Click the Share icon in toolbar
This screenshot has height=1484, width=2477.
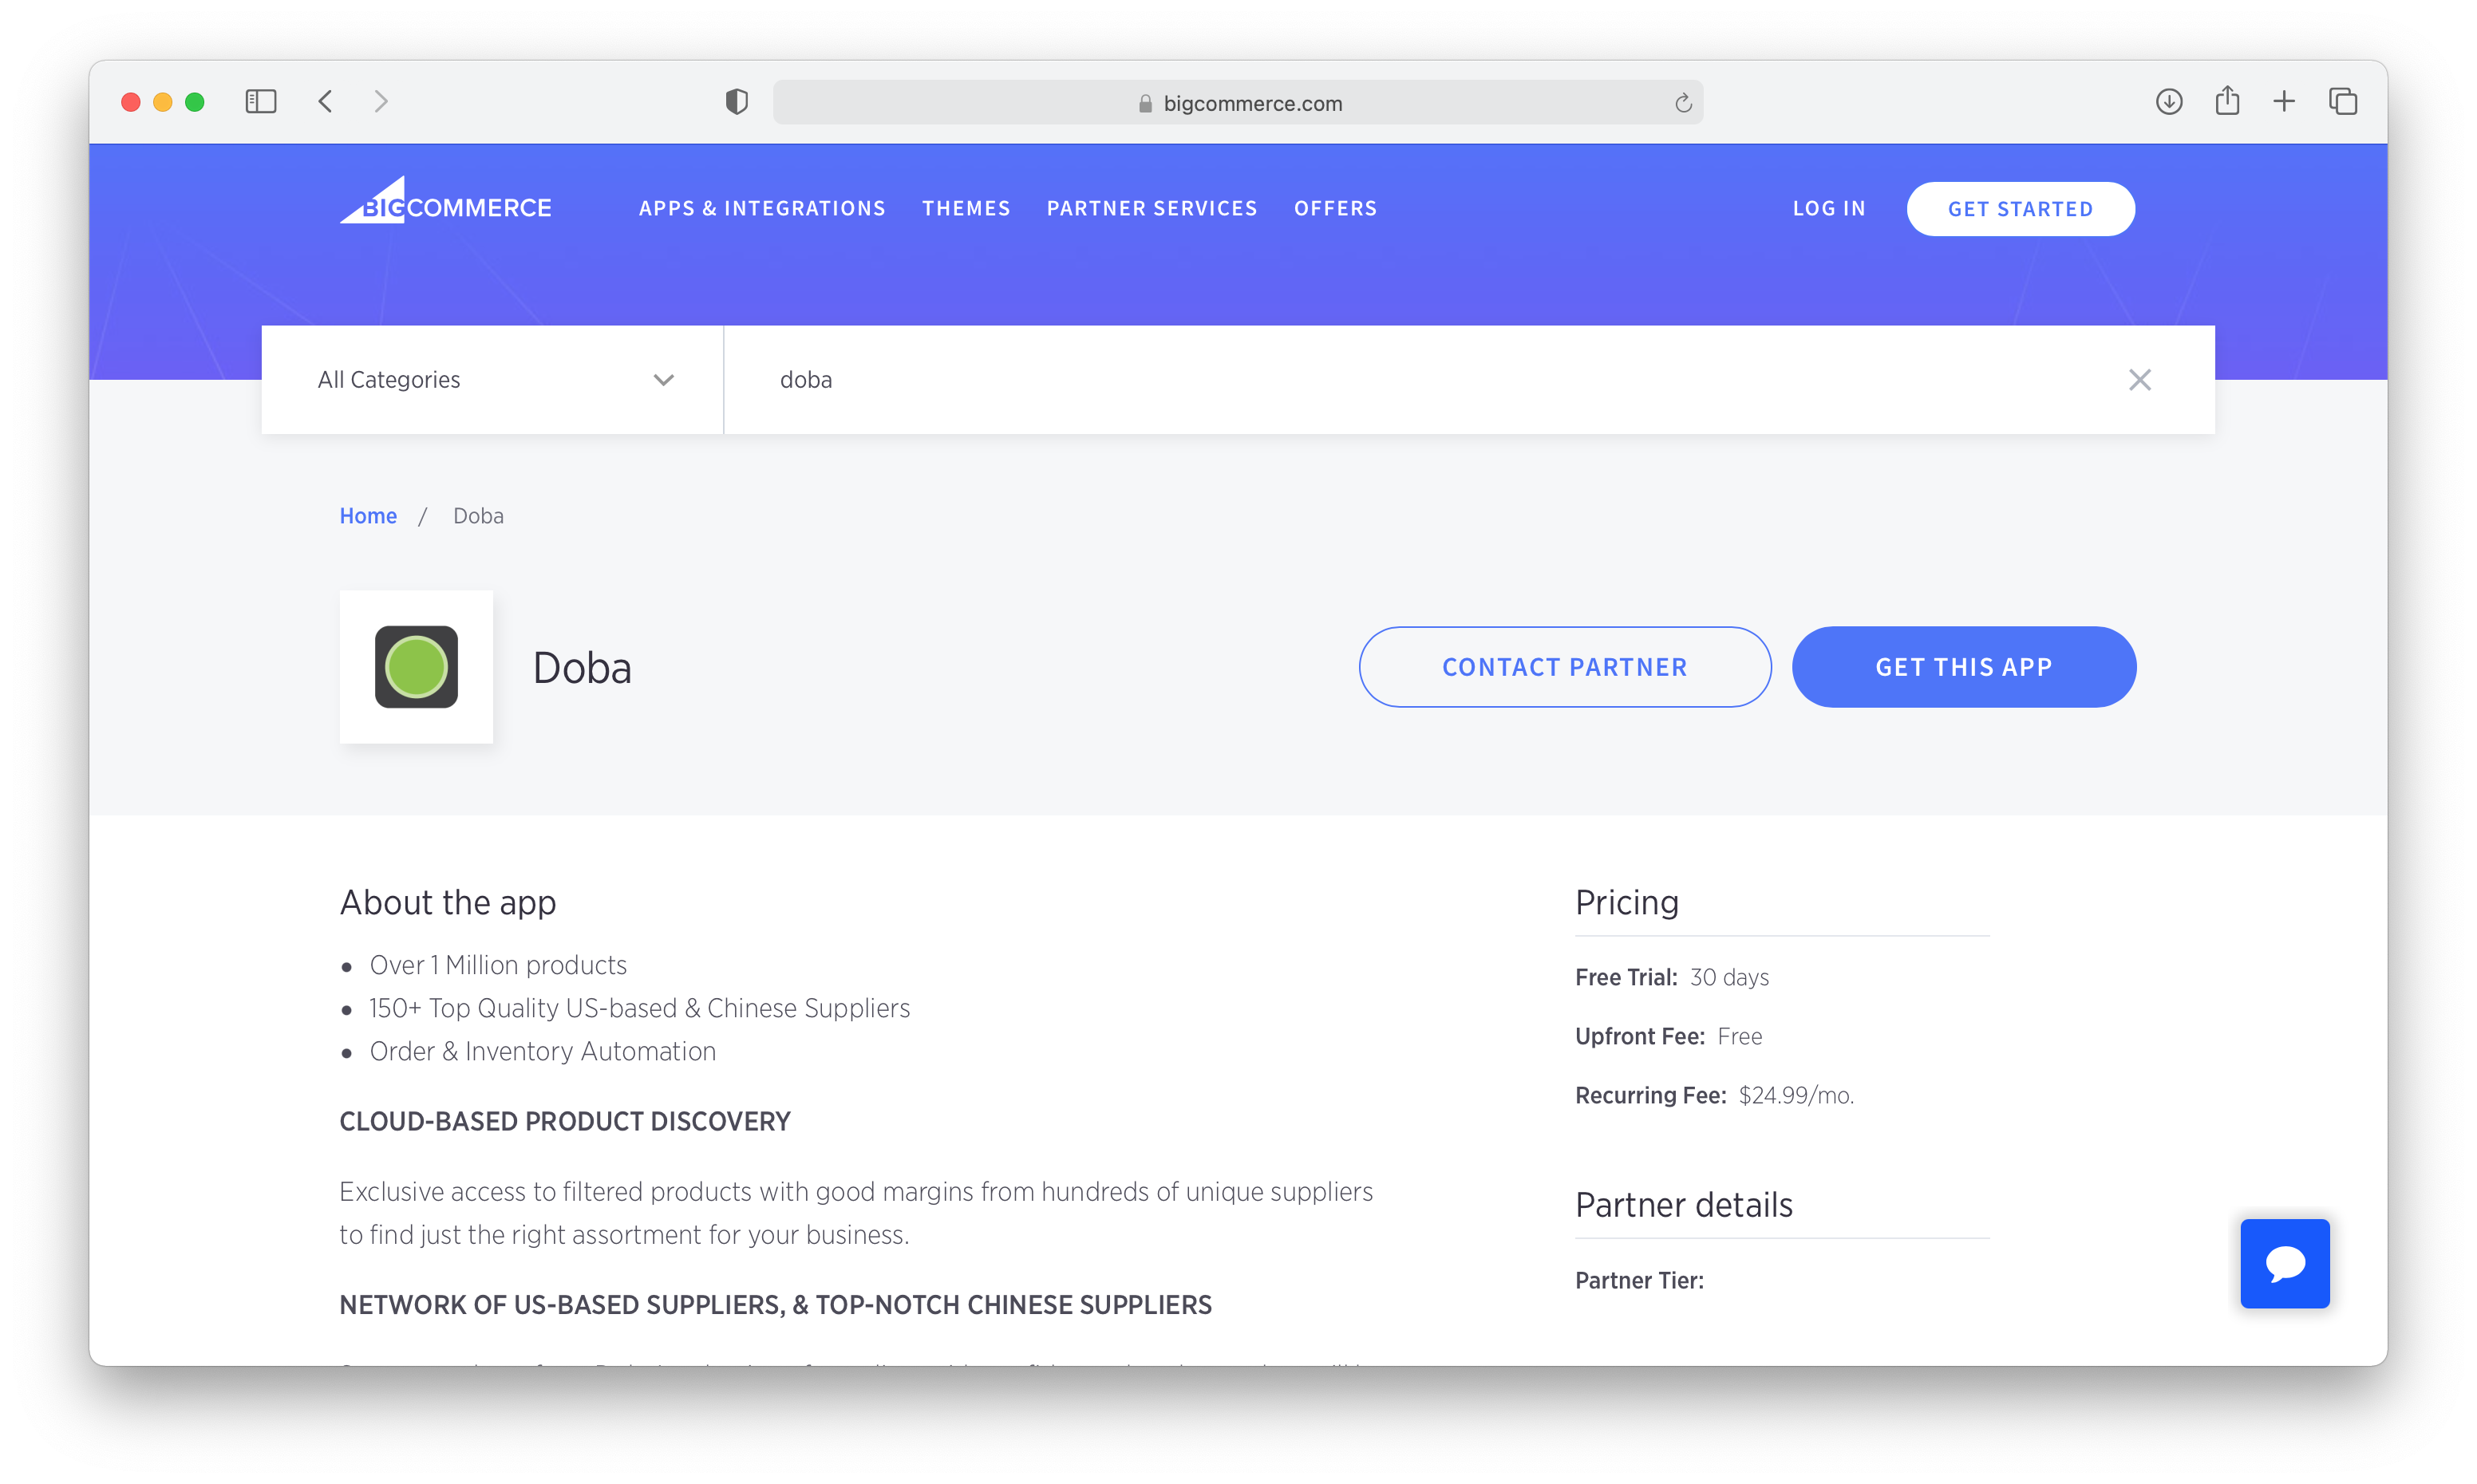pos(2226,102)
